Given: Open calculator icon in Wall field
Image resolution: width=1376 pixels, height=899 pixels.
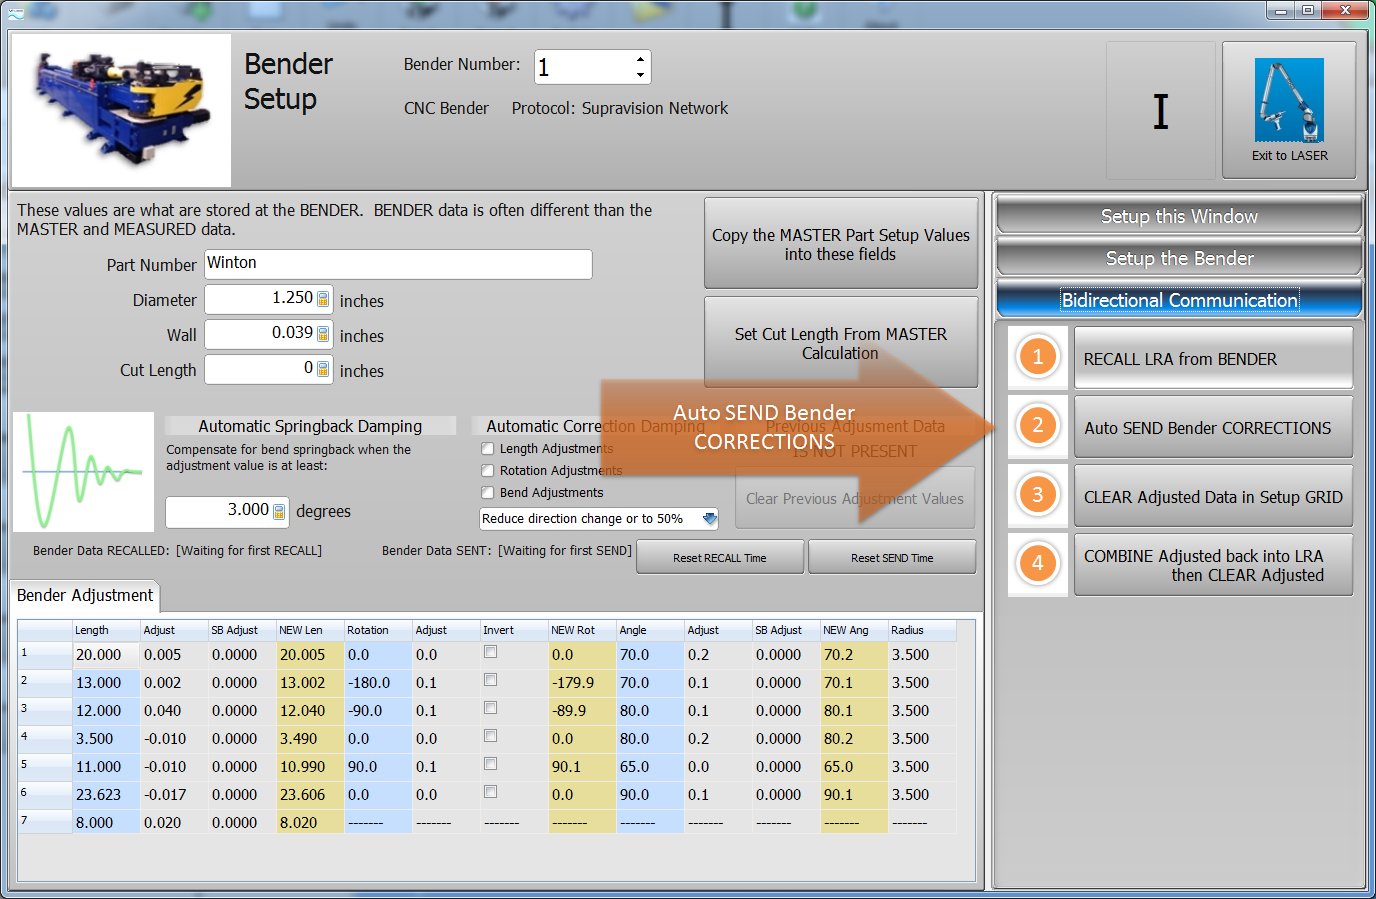Looking at the screenshot, I should (x=323, y=334).
